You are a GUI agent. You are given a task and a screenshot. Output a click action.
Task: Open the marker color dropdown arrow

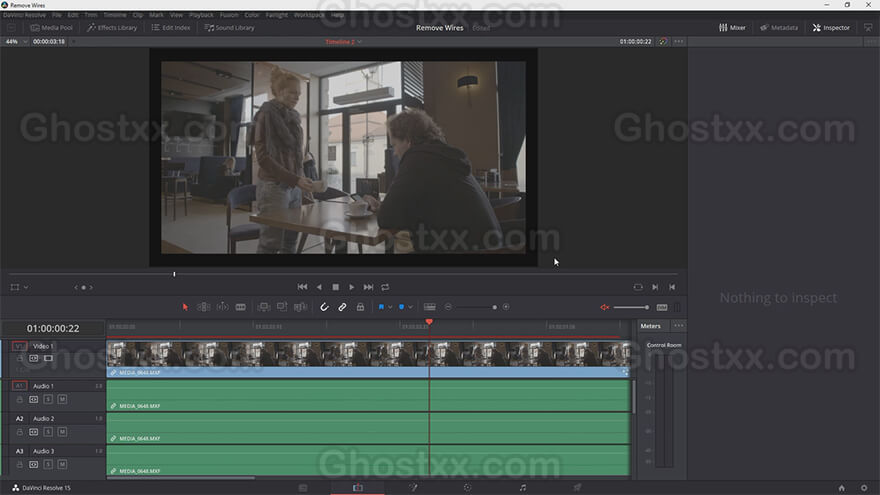pyautogui.click(x=410, y=307)
